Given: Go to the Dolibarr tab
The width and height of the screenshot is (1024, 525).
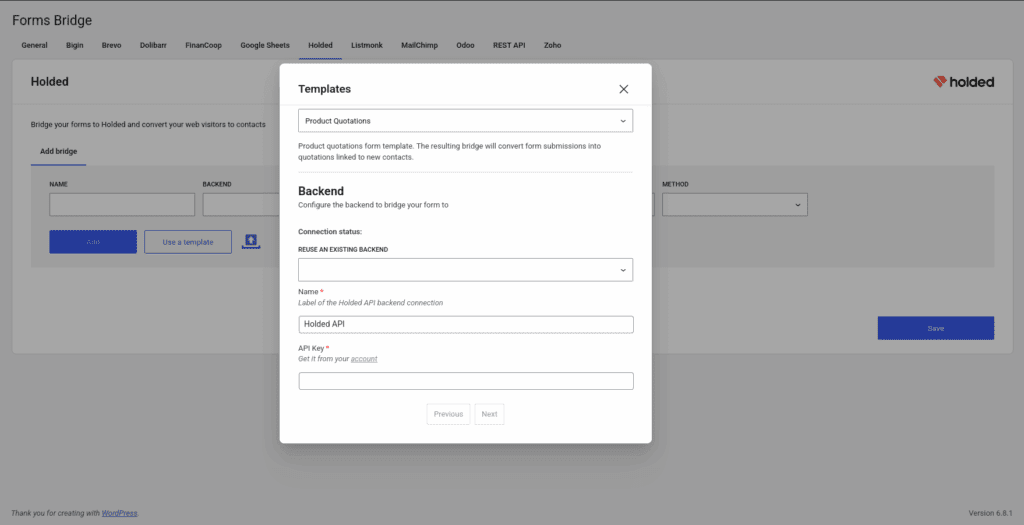Looking at the screenshot, I should pos(153,45).
